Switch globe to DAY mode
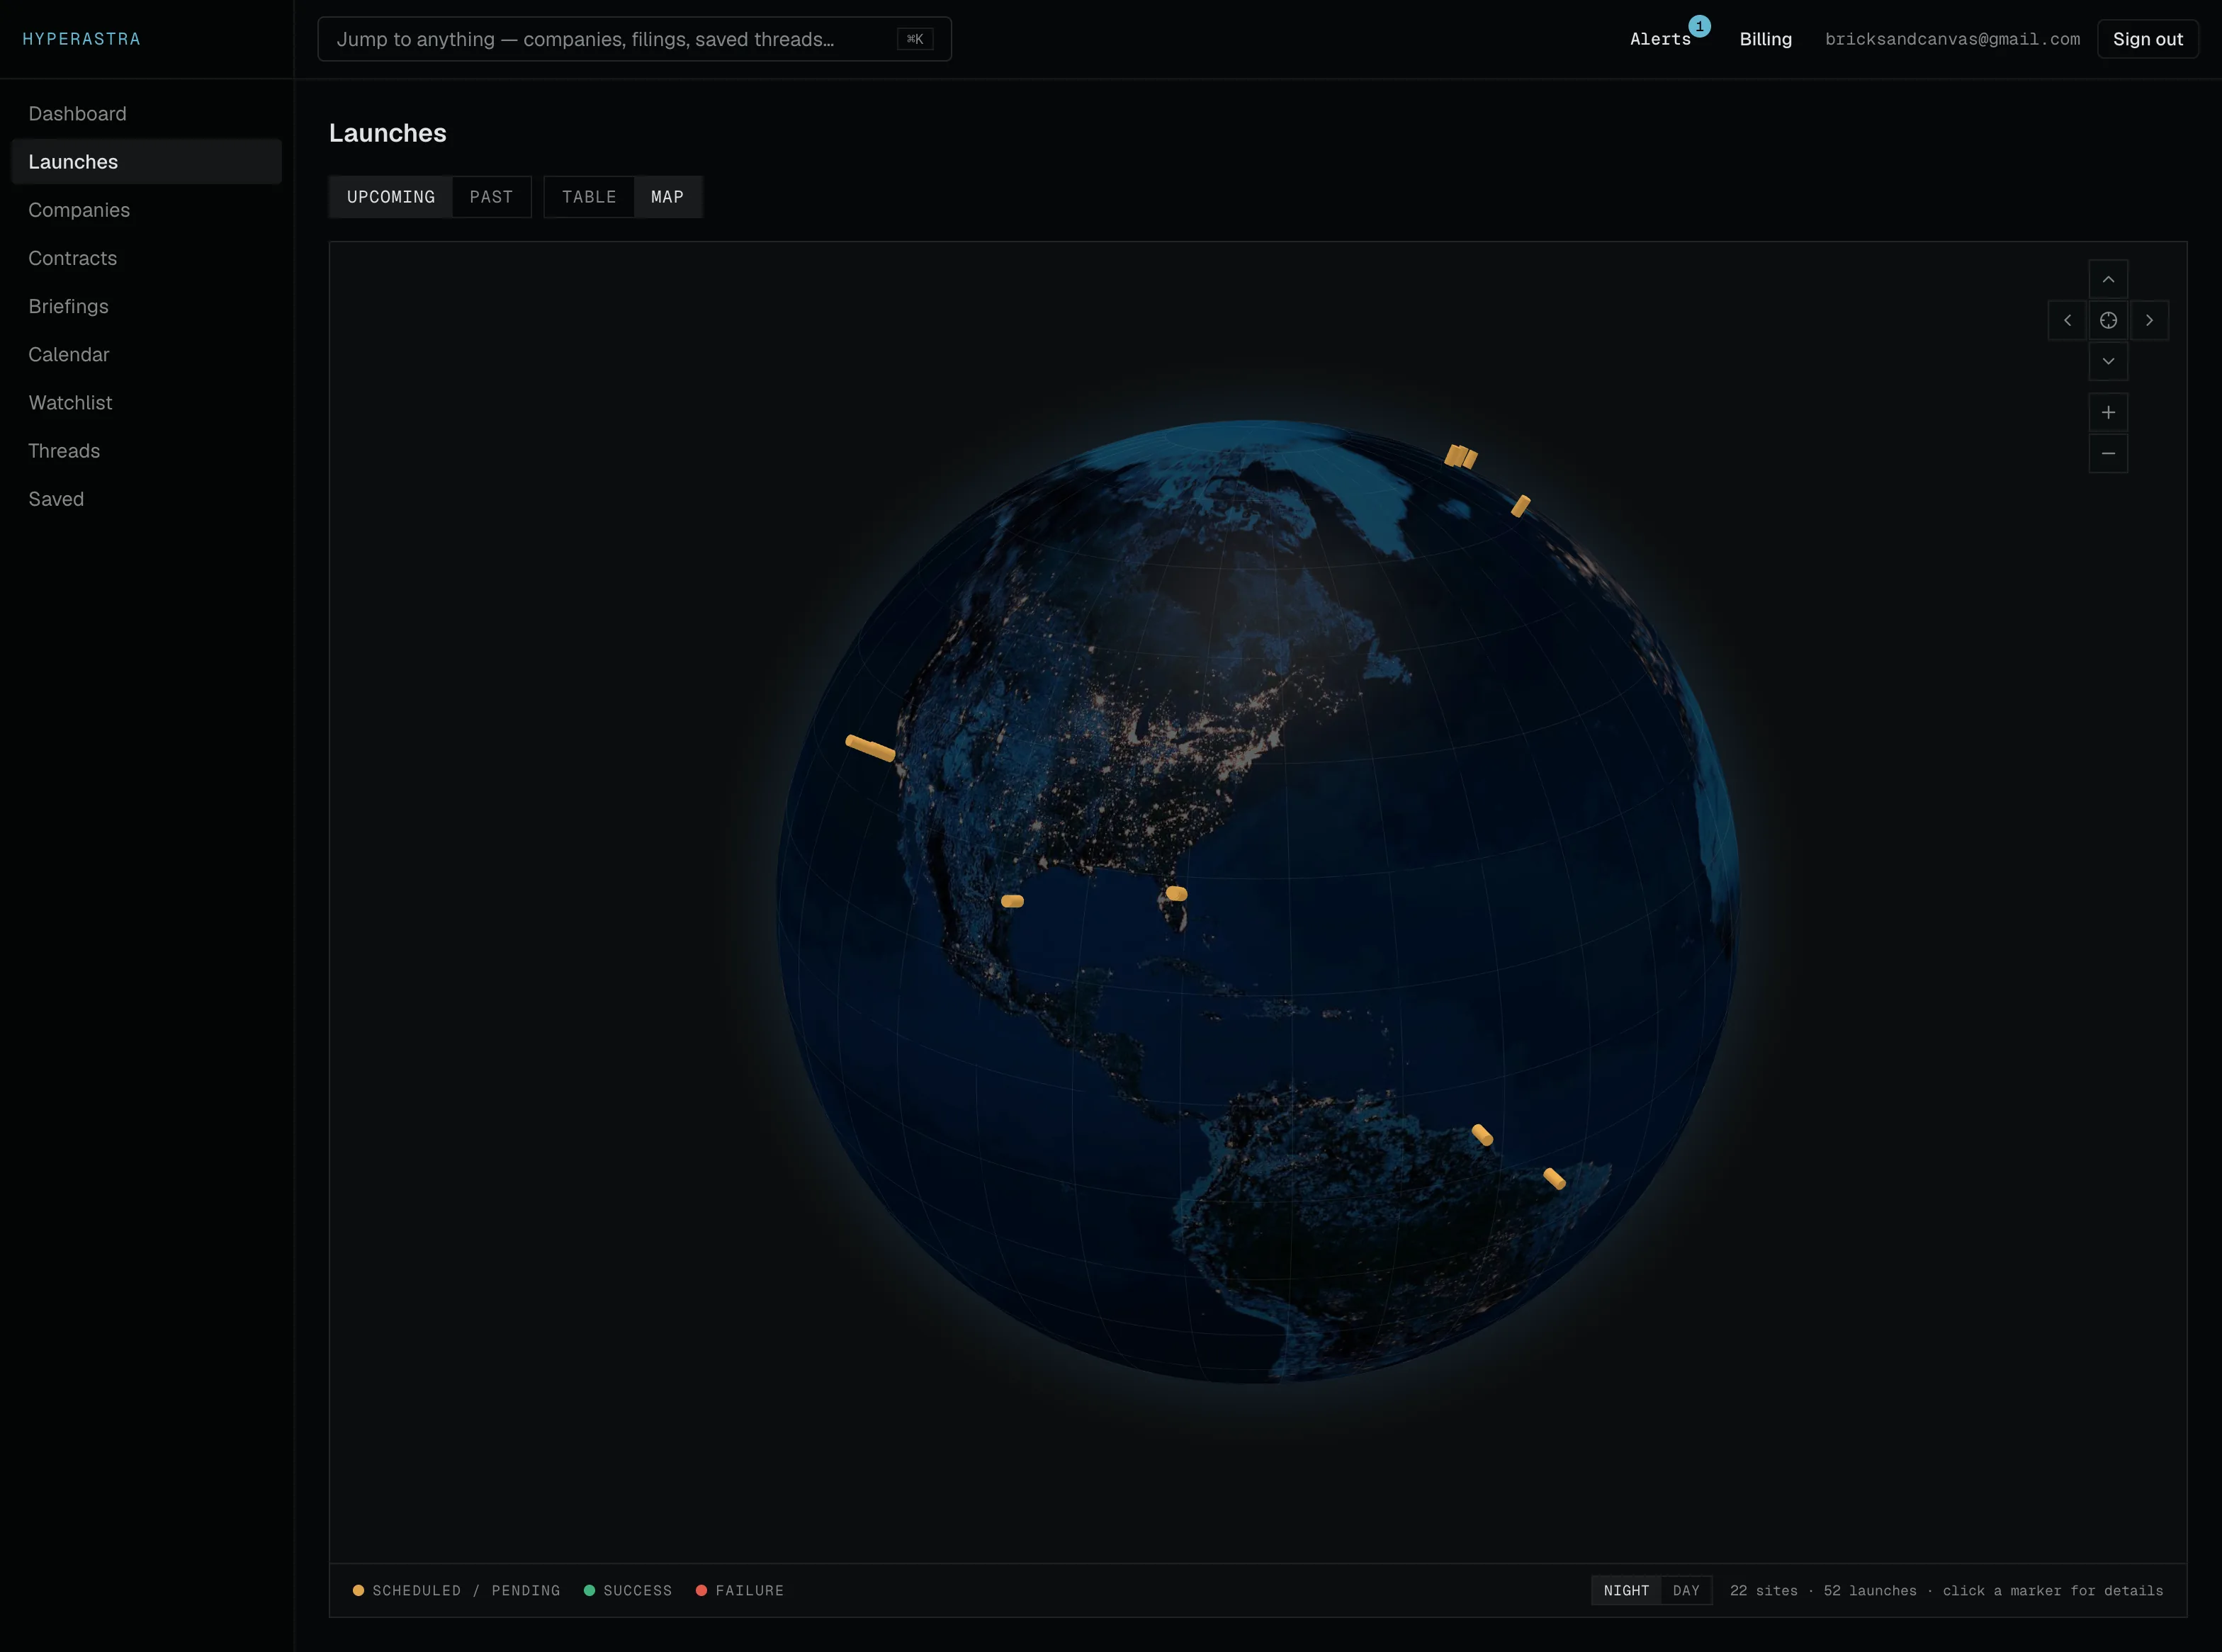The height and width of the screenshot is (1652, 2222). 1686,1590
